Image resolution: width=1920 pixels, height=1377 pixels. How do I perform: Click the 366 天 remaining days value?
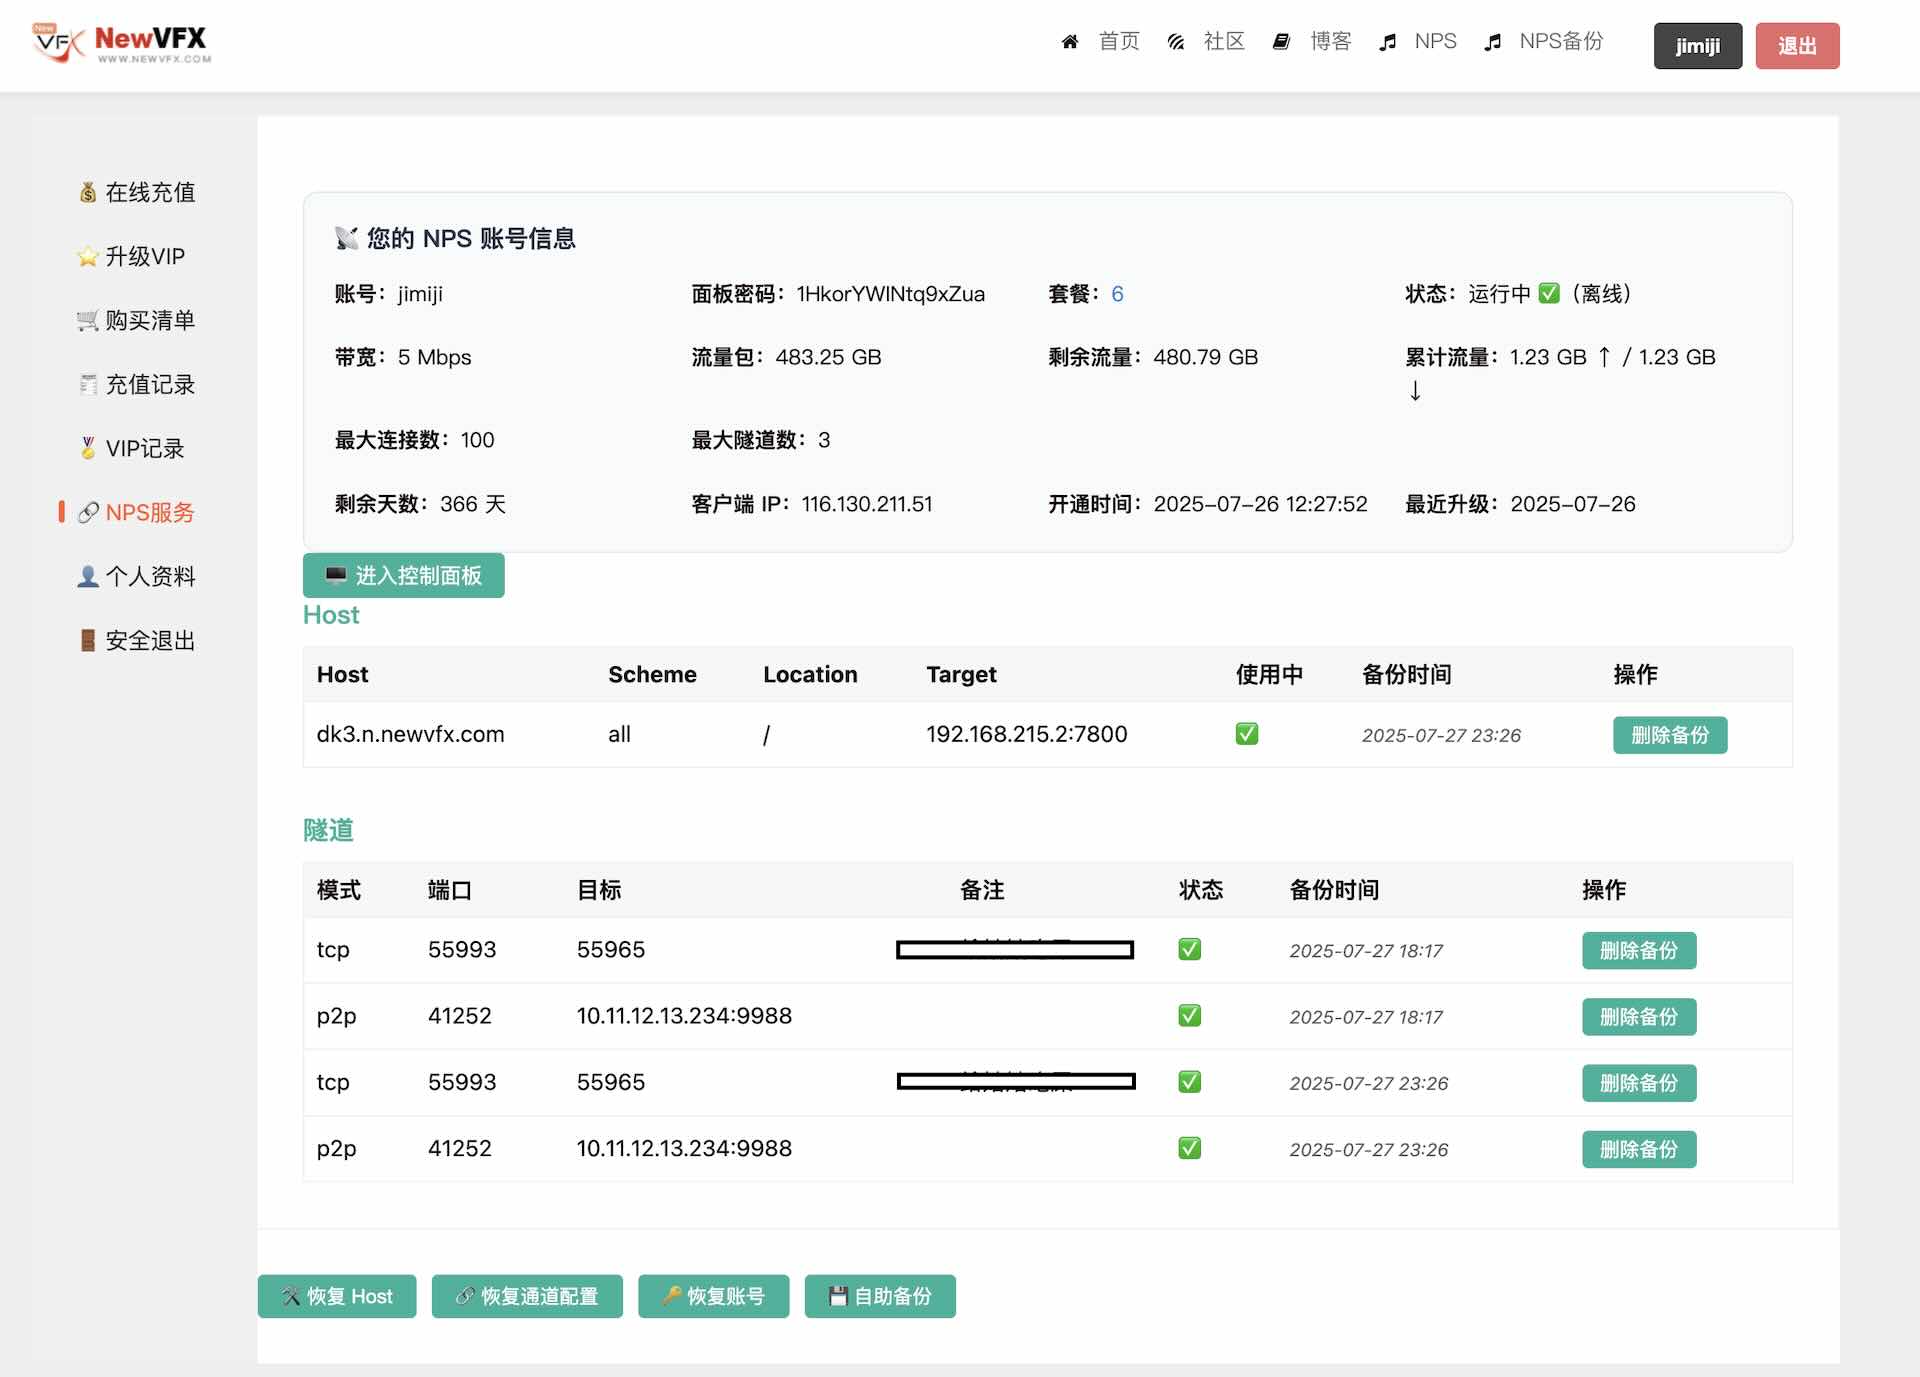pyautogui.click(x=473, y=504)
